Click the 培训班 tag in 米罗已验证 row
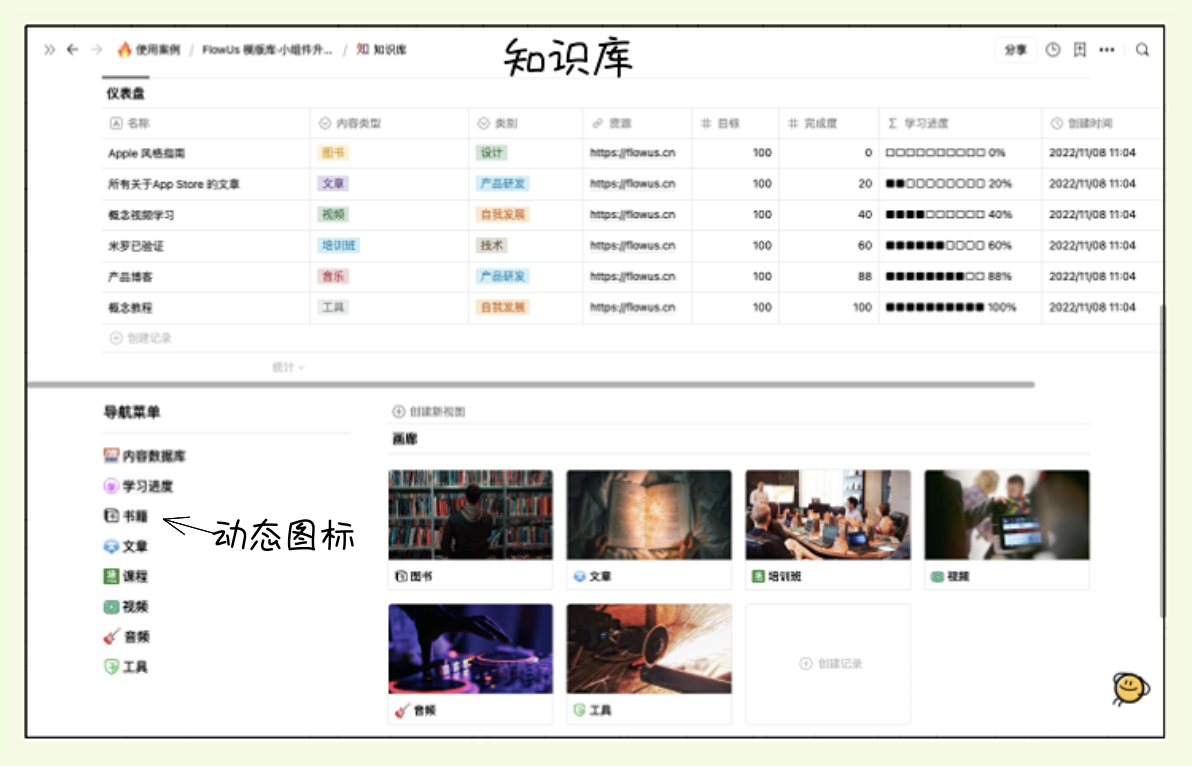The width and height of the screenshot is (1192, 766). 338,245
